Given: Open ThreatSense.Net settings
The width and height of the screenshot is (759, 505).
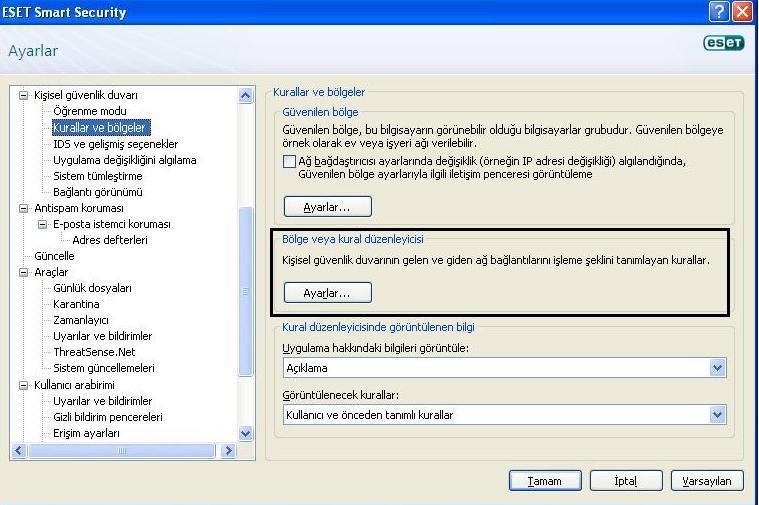Looking at the screenshot, I should pyautogui.click(x=94, y=352).
